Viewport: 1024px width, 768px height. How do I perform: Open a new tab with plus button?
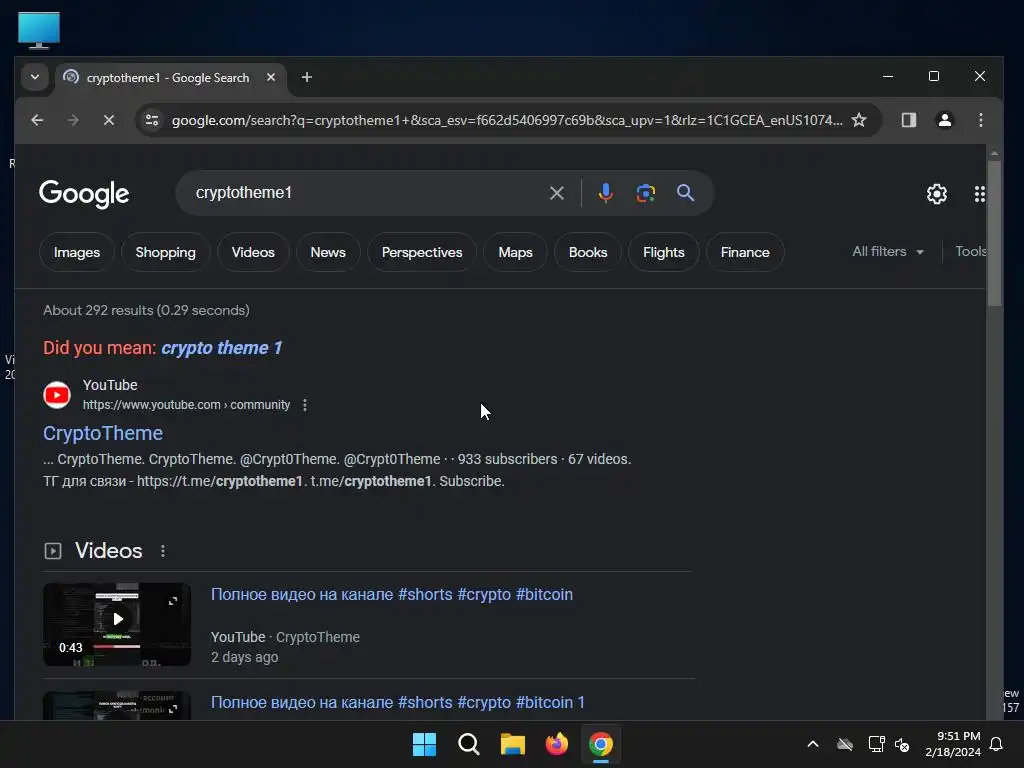pos(306,77)
